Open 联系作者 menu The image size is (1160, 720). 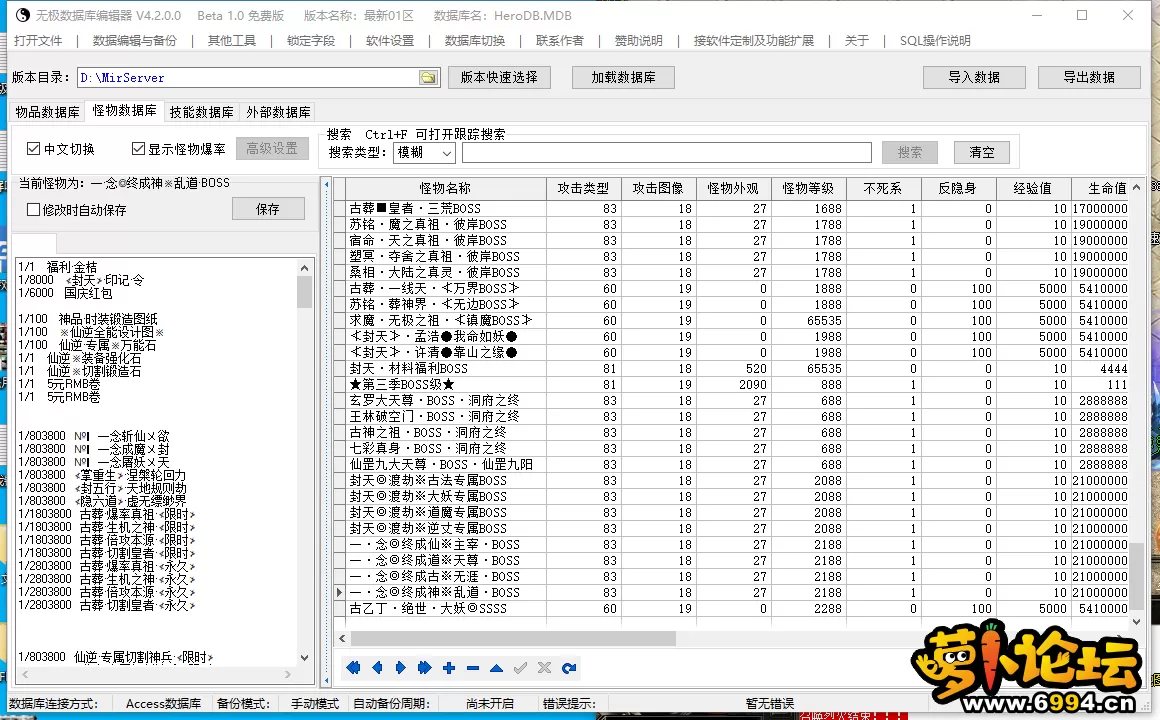560,41
